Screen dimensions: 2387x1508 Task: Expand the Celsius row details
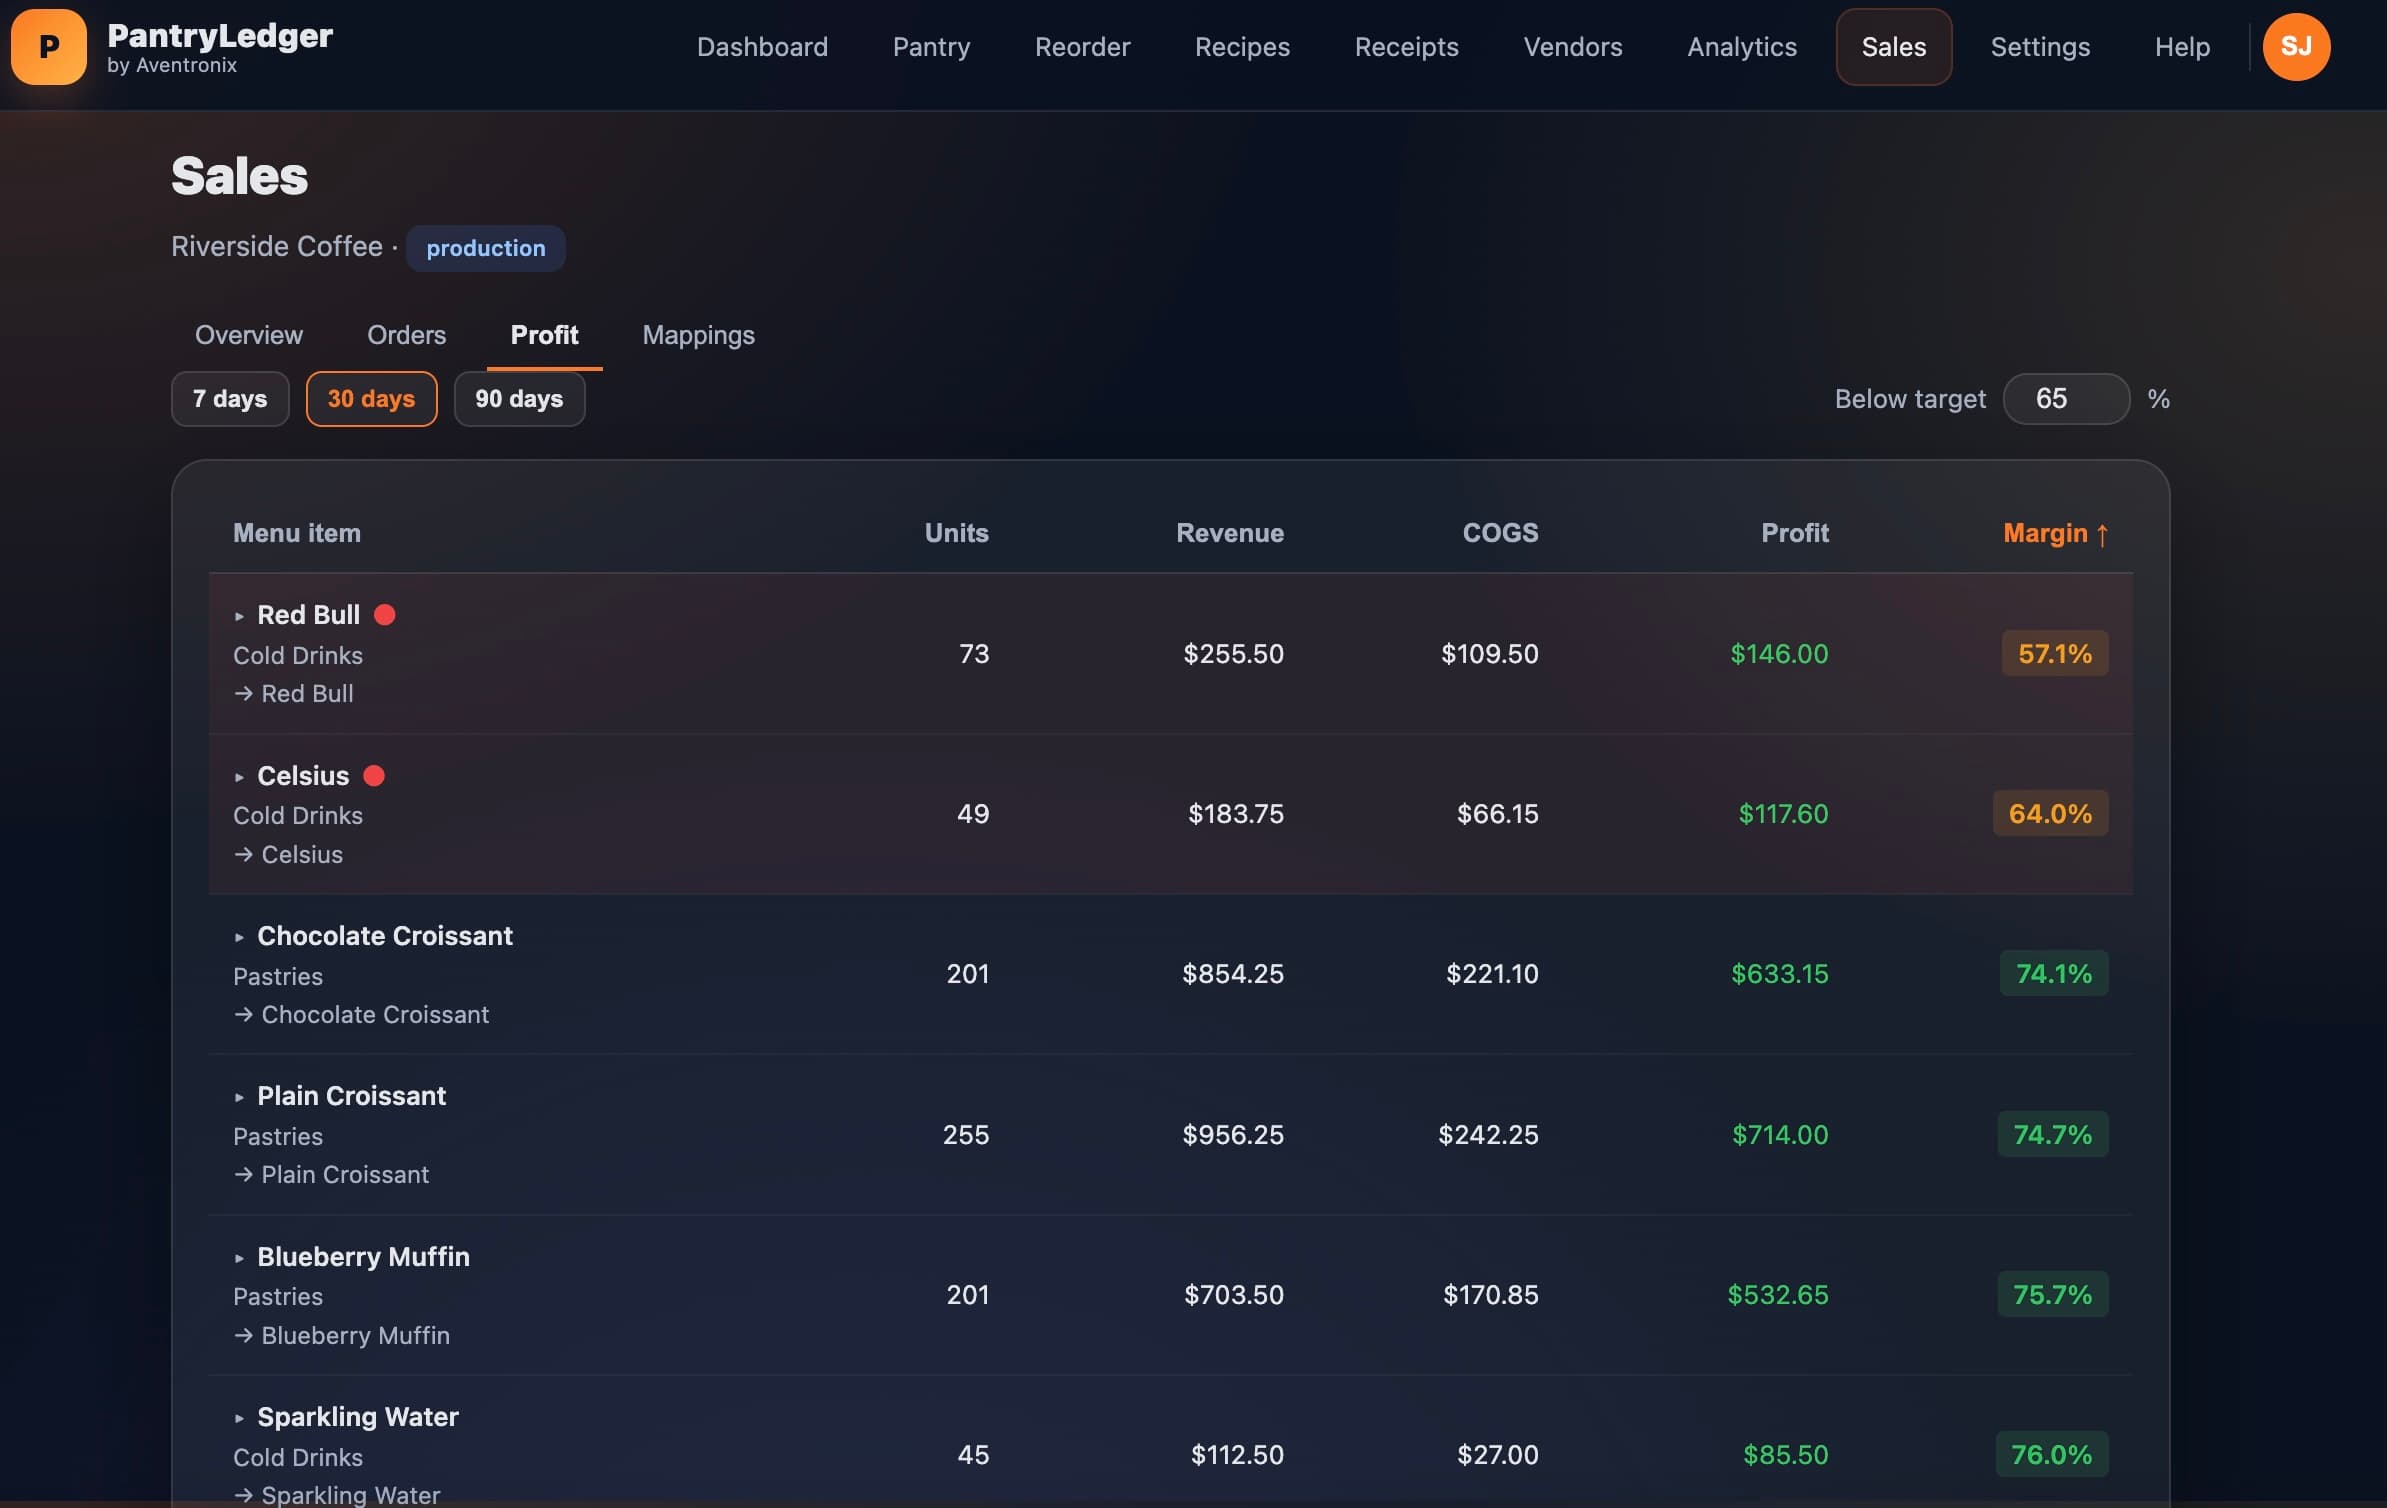click(x=239, y=777)
